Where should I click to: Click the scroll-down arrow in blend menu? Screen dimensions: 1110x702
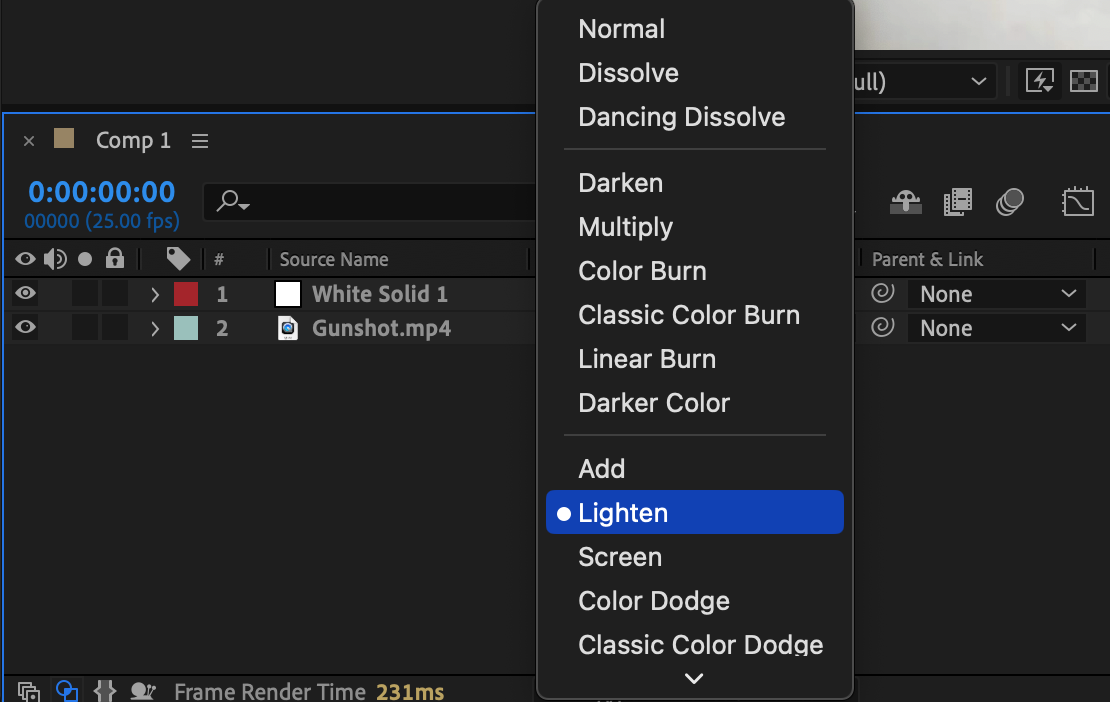point(694,678)
